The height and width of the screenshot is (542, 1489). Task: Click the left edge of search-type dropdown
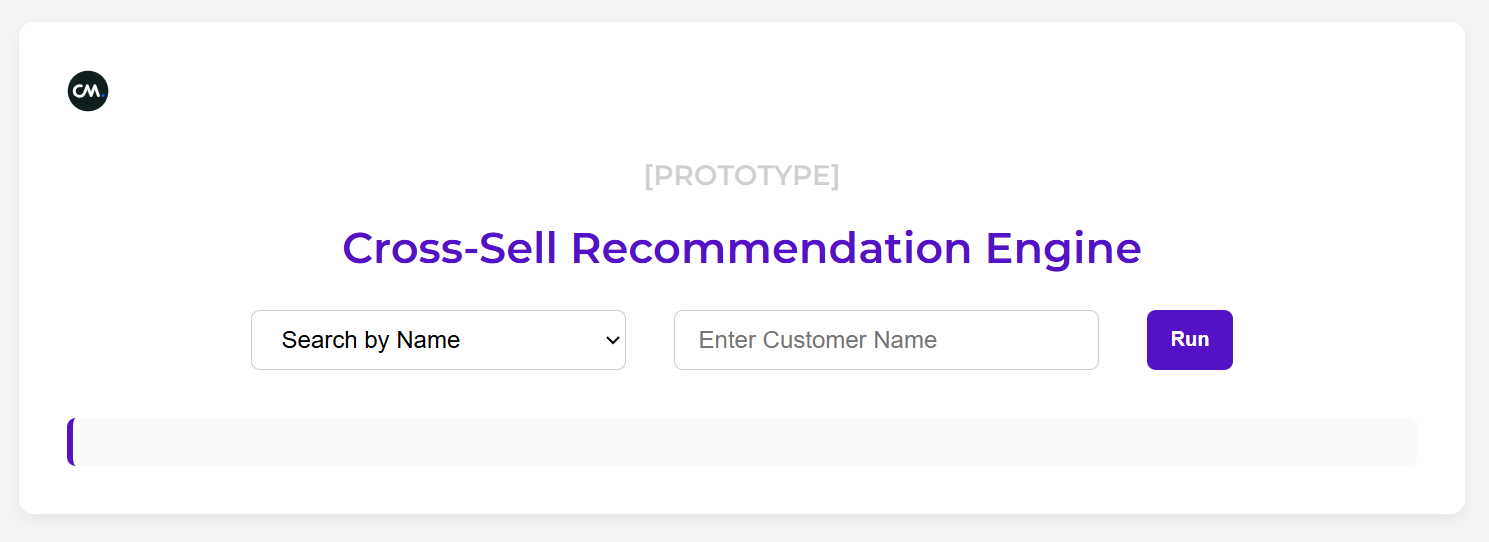click(x=258, y=340)
